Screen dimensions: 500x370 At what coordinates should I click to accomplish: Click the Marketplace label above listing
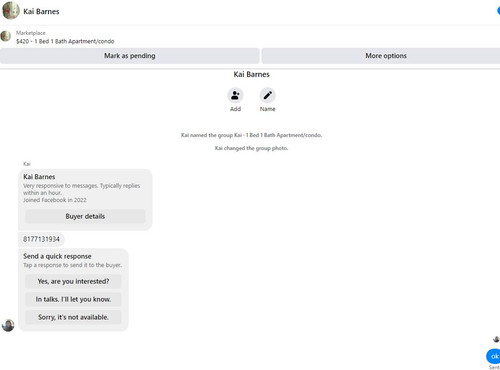pyautogui.click(x=31, y=33)
